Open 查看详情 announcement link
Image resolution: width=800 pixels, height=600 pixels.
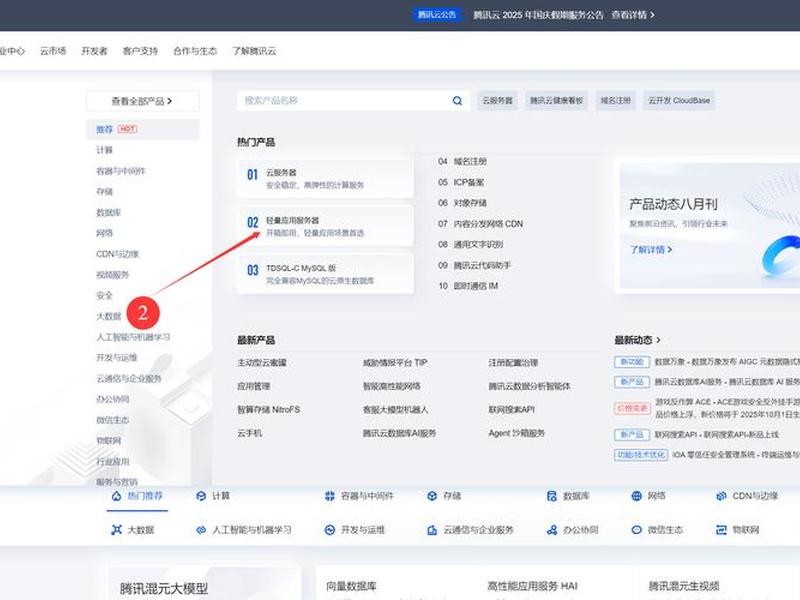coord(633,15)
